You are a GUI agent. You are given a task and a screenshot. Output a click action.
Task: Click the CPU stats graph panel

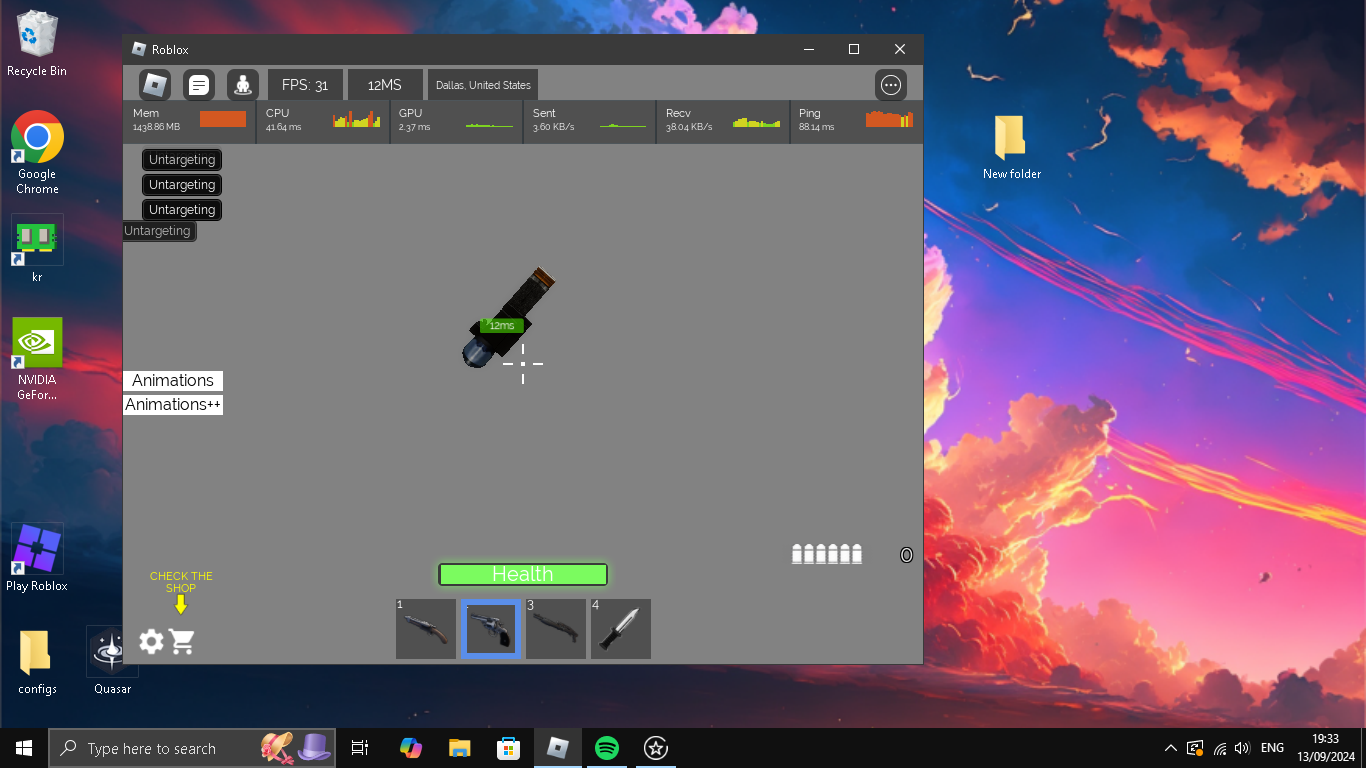coord(323,121)
